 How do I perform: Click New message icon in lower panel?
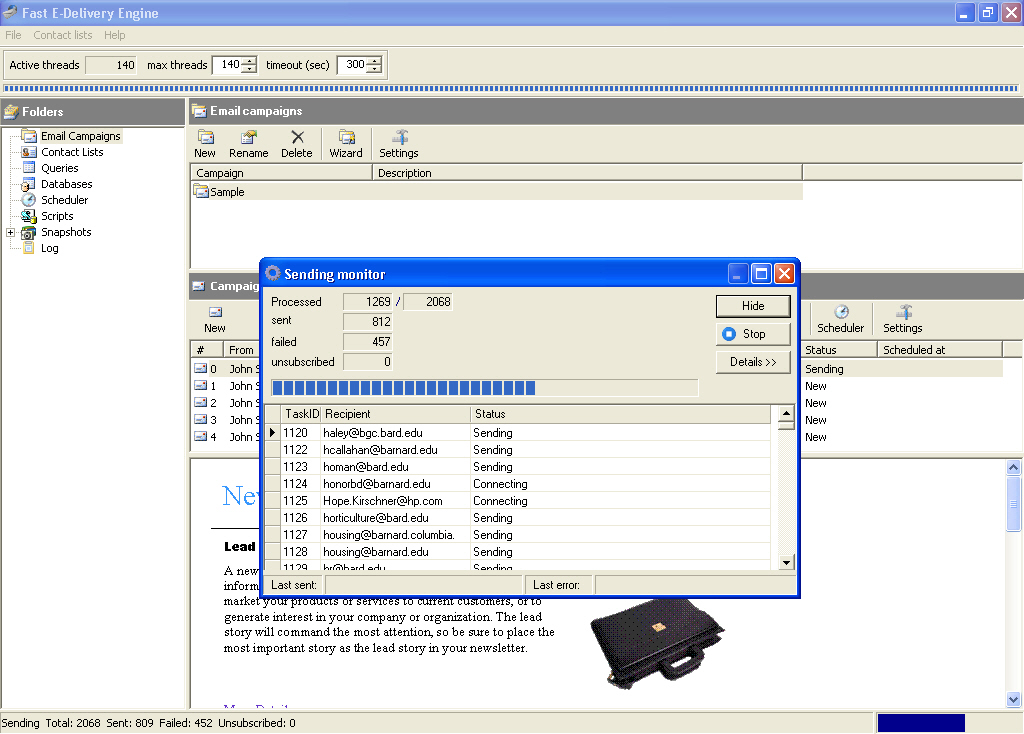(x=215, y=312)
